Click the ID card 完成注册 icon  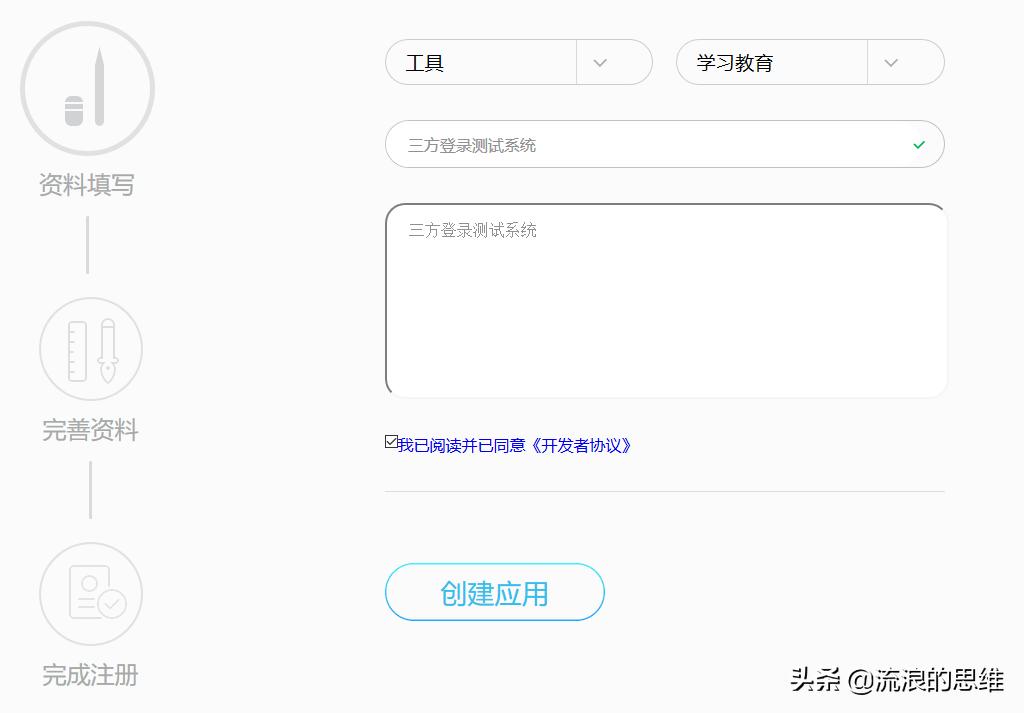click(x=91, y=594)
